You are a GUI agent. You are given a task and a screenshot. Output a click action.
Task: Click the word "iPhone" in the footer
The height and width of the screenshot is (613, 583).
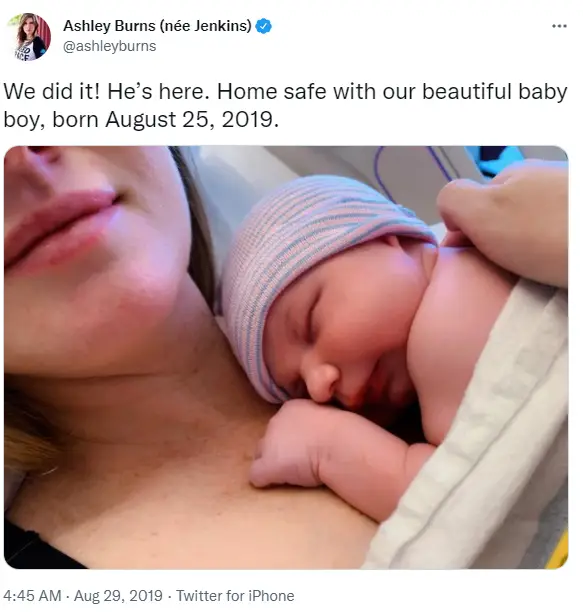click(270, 596)
